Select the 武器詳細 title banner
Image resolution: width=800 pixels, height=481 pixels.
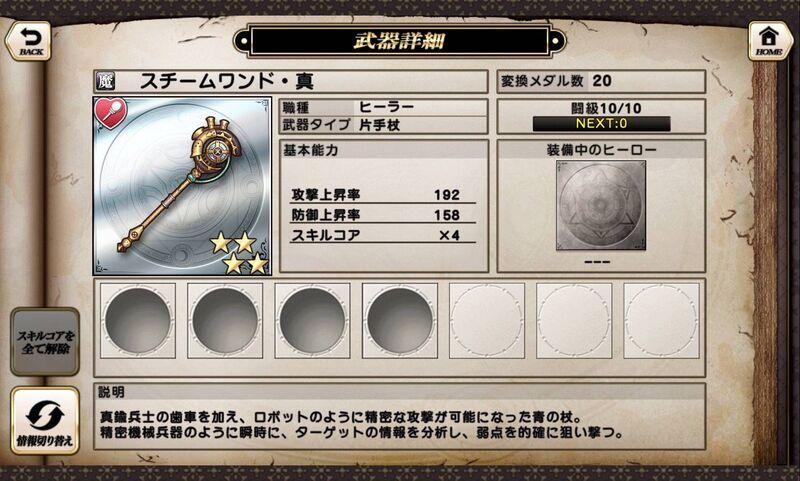click(x=399, y=41)
